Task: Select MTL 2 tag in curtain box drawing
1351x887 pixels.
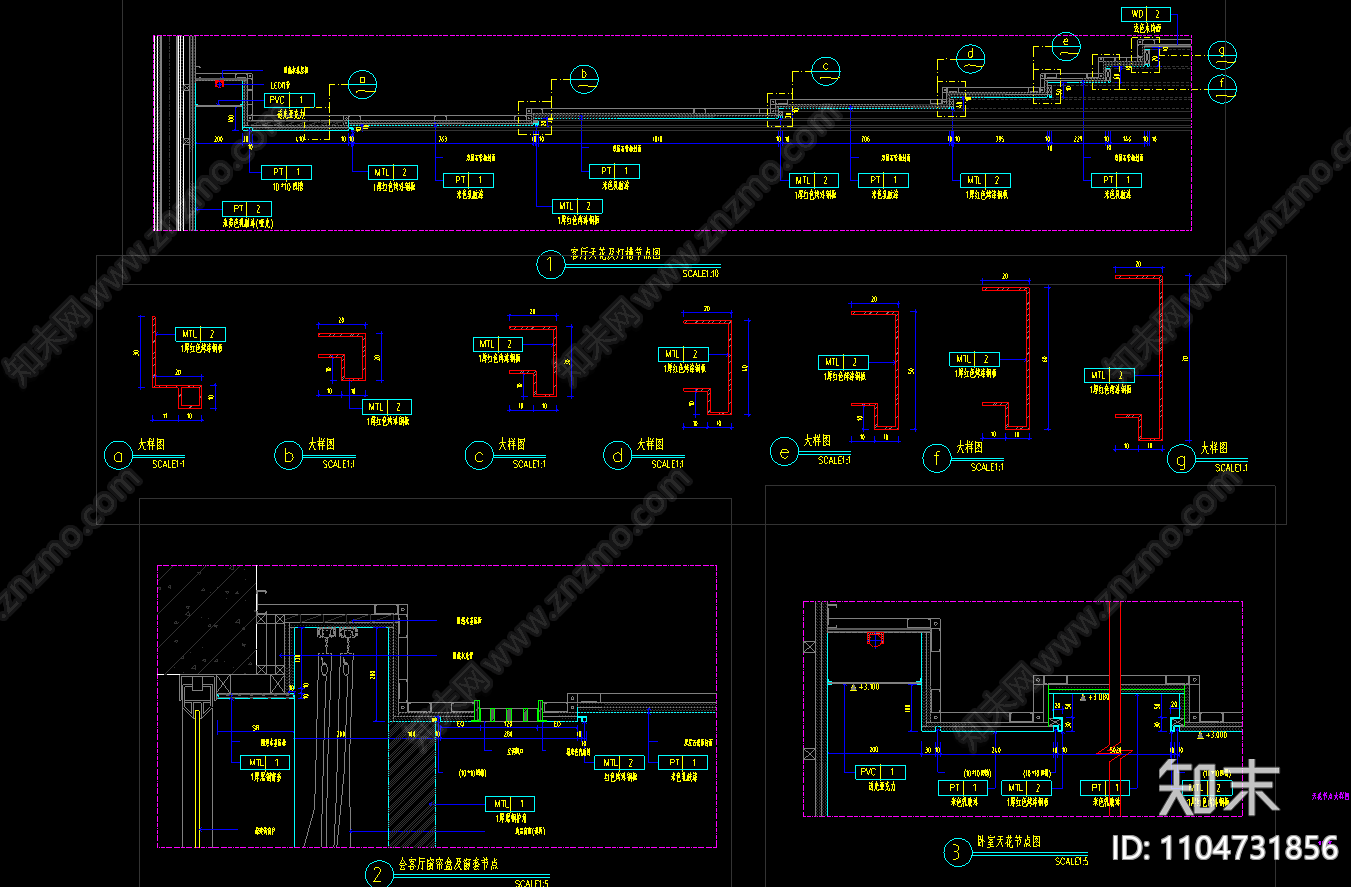Action: point(619,762)
